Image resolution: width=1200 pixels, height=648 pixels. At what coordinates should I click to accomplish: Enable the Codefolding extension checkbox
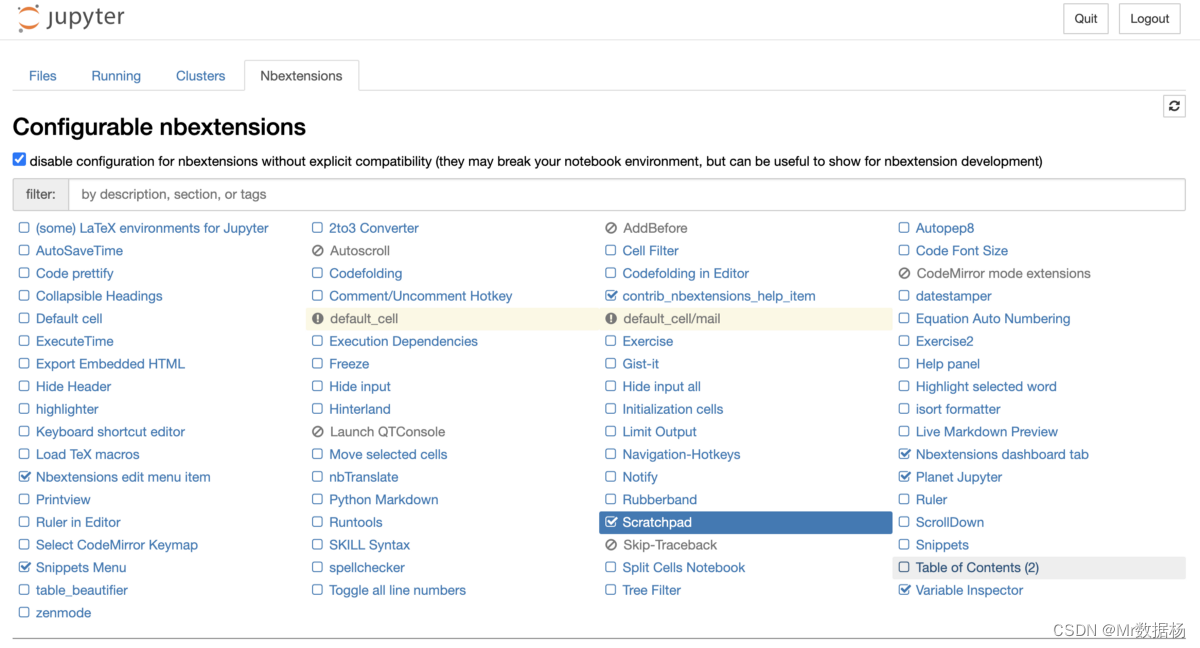pos(318,273)
